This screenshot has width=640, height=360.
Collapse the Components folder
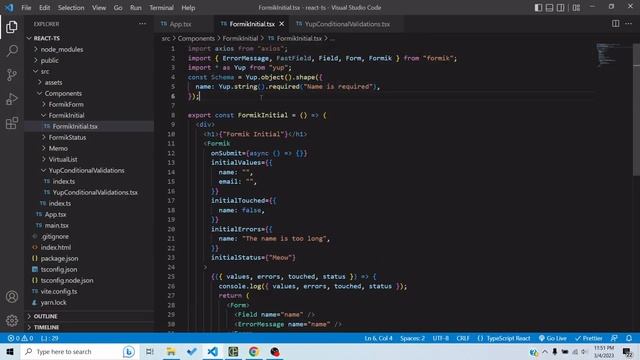click(89, 93)
